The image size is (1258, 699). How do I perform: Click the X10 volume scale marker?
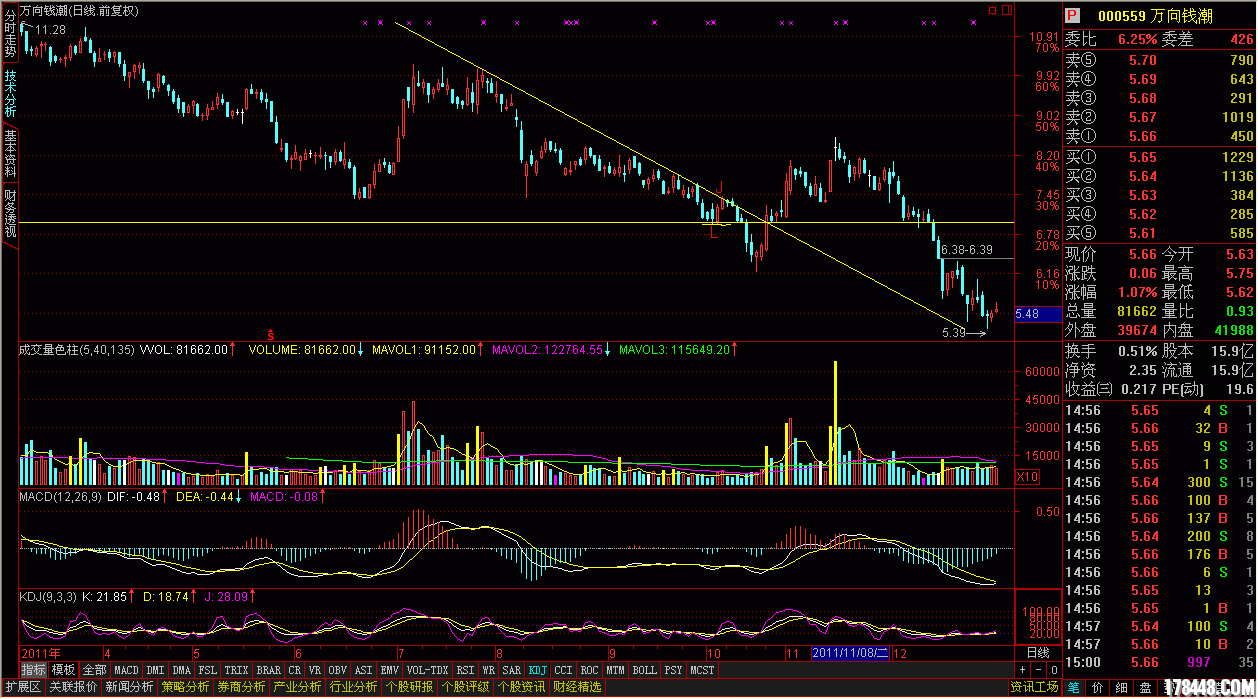pos(1026,477)
